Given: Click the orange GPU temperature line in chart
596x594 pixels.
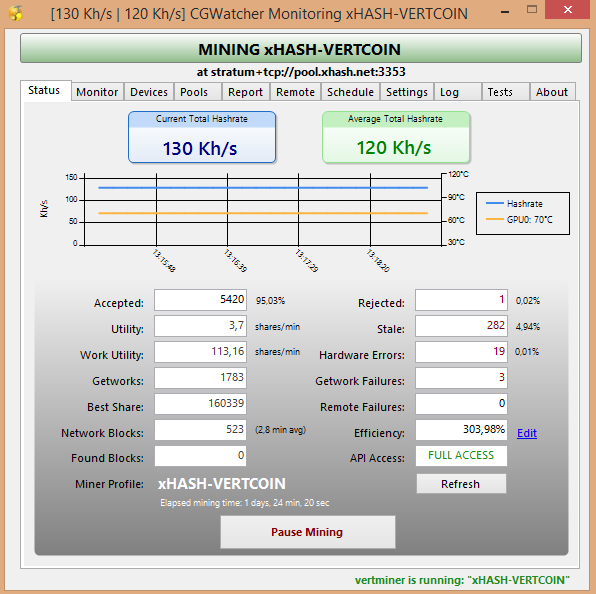Looking at the screenshot, I should [x=263, y=213].
